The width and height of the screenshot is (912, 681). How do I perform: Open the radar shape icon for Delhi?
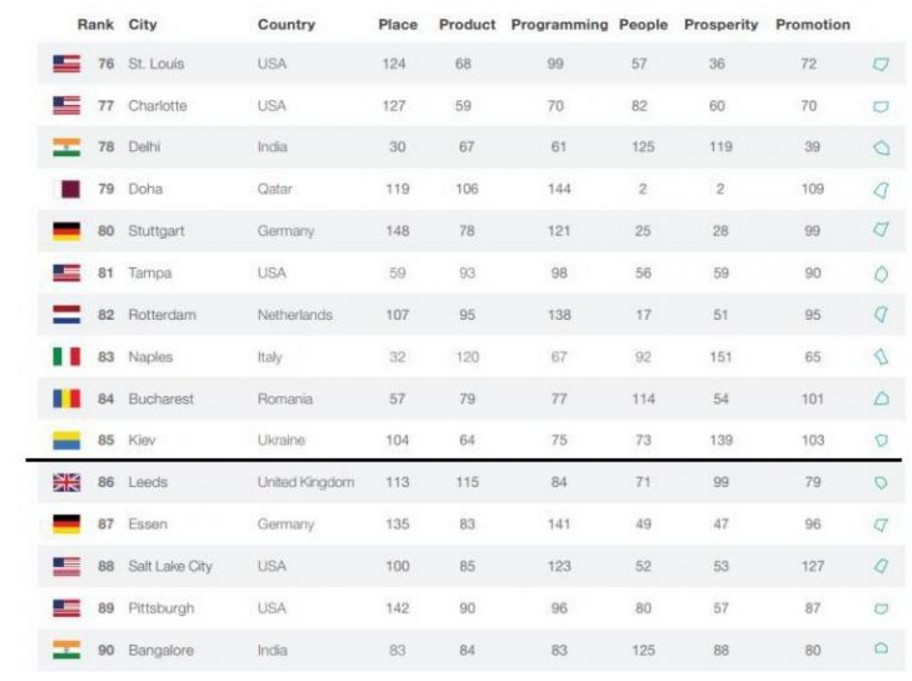882,147
